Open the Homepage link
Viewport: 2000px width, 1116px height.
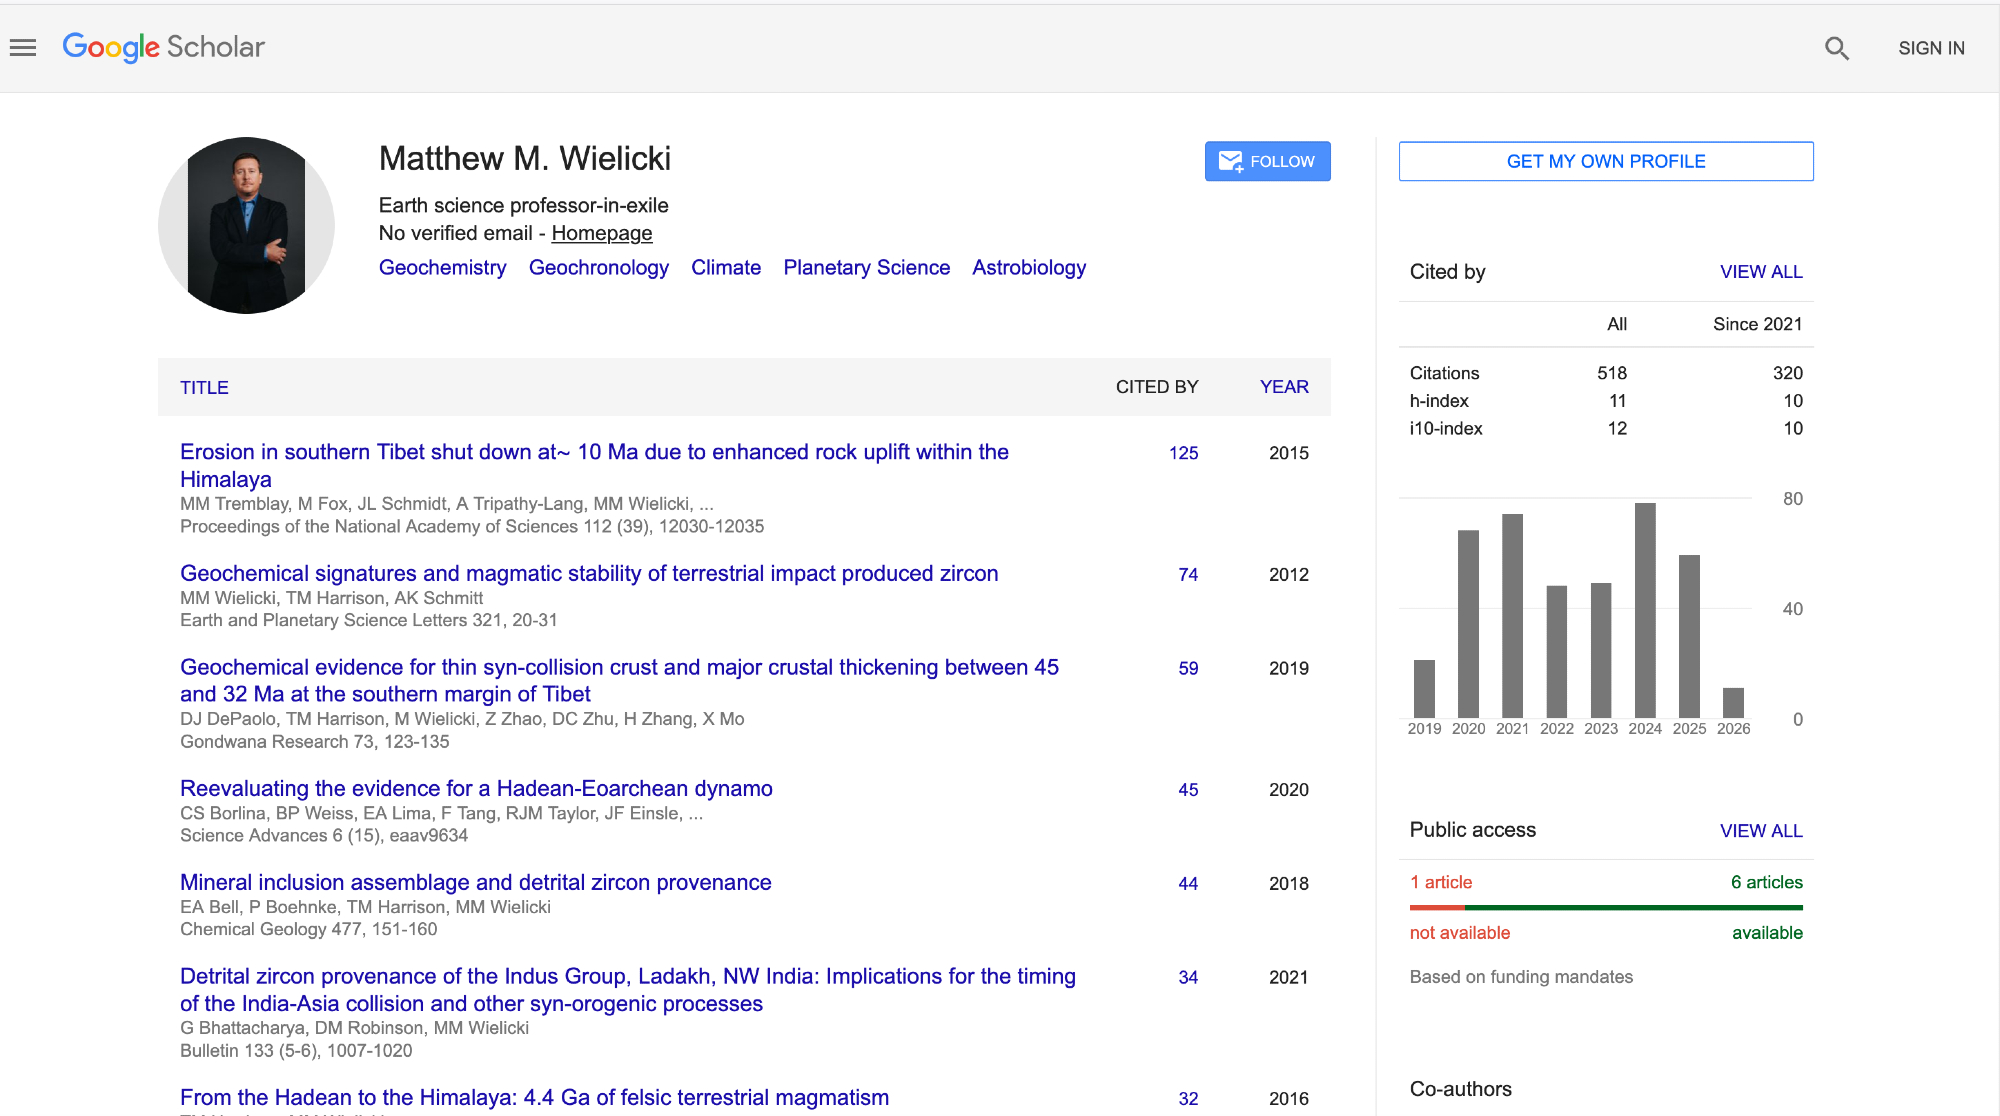[x=601, y=233]
